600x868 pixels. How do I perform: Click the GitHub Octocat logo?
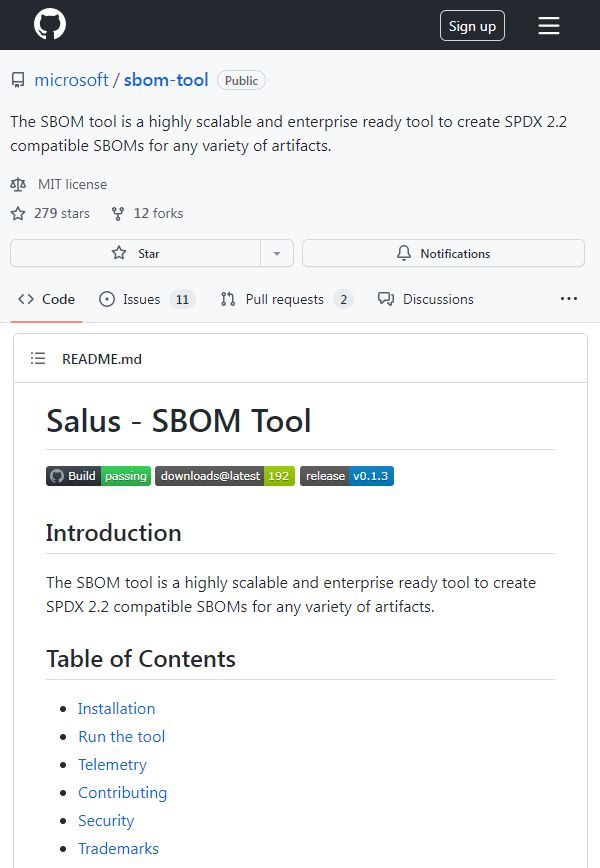pos(50,25)
